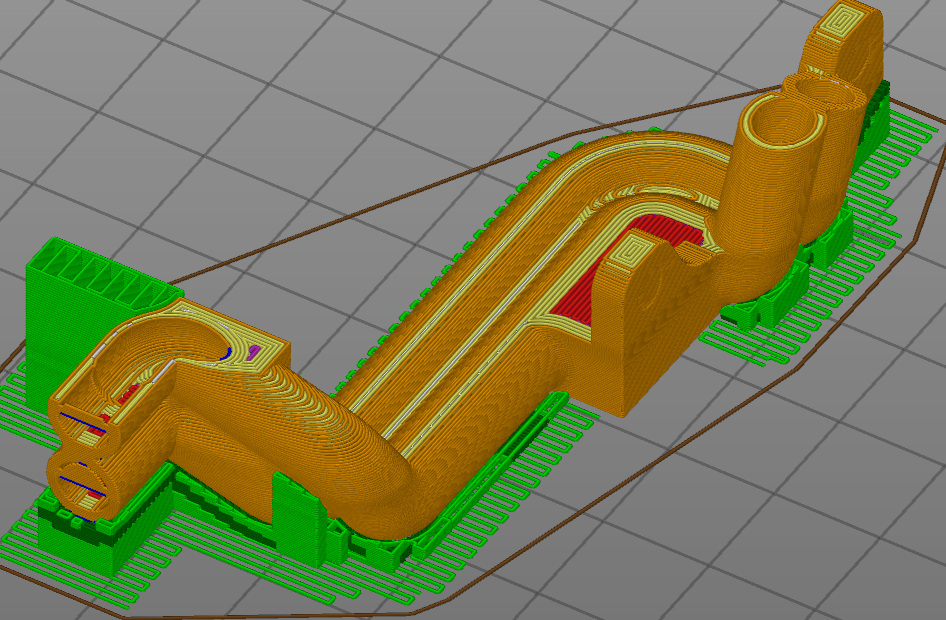This screenshot has height=620, width=946.
Task: Click the small purple patch on the model
Action: 256,350
